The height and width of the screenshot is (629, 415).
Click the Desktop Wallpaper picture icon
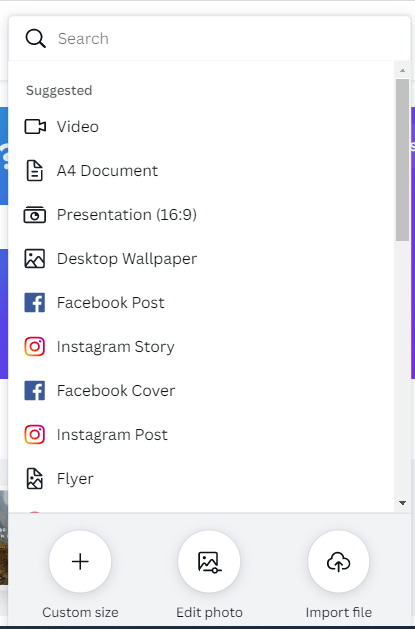[x=35, y=259]
